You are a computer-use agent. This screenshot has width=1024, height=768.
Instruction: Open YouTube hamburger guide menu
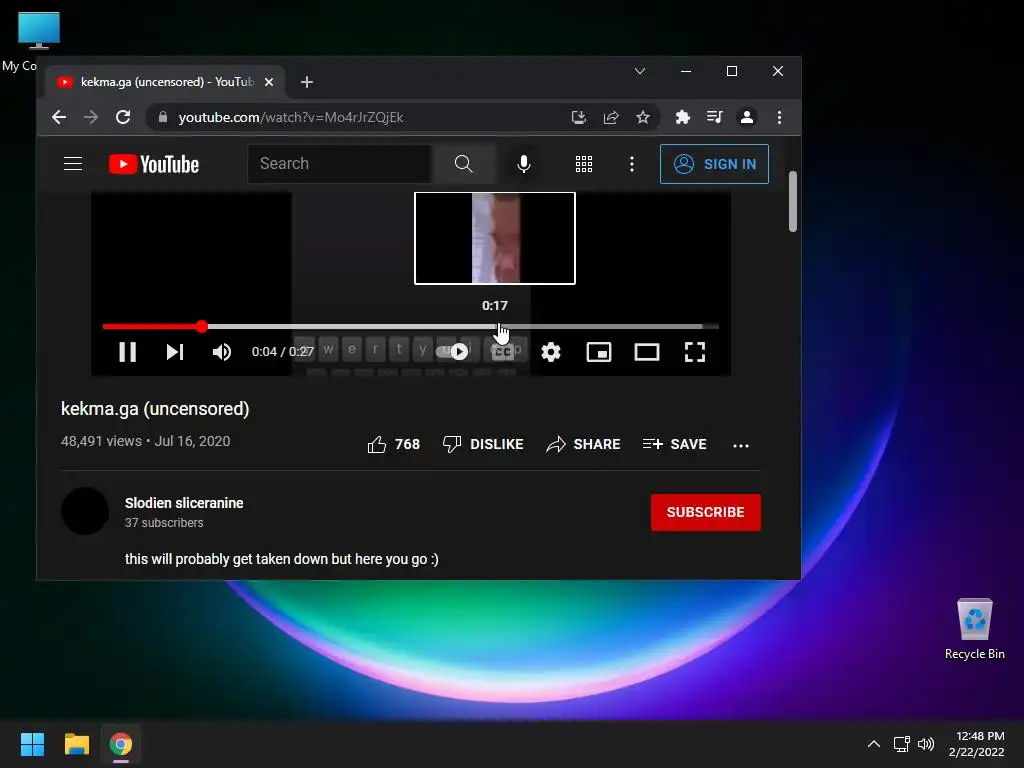click(x=73, y=164)
